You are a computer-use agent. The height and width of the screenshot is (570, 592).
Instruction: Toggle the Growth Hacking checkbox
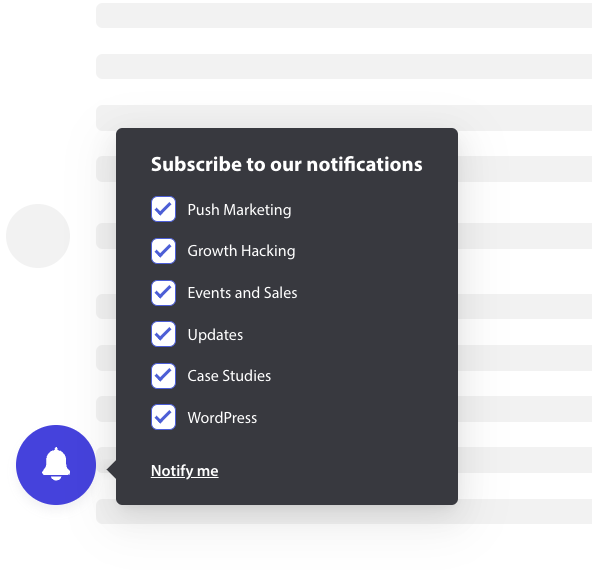coord(163,251)
